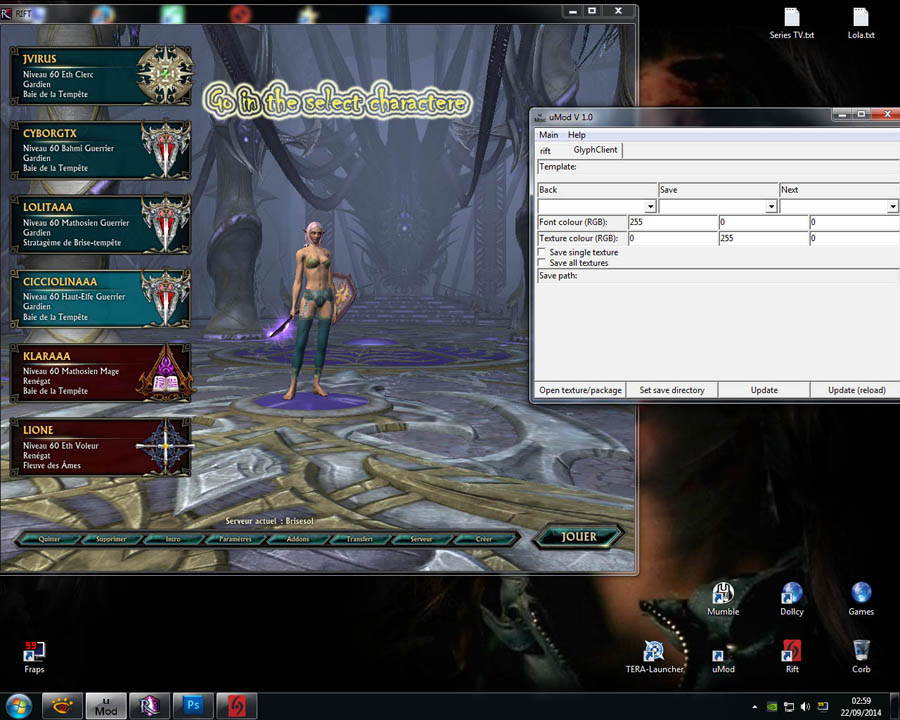This screenshot has height=720, width=900.
Task: Click the Open texture/package button
Action: coord(580,390)
